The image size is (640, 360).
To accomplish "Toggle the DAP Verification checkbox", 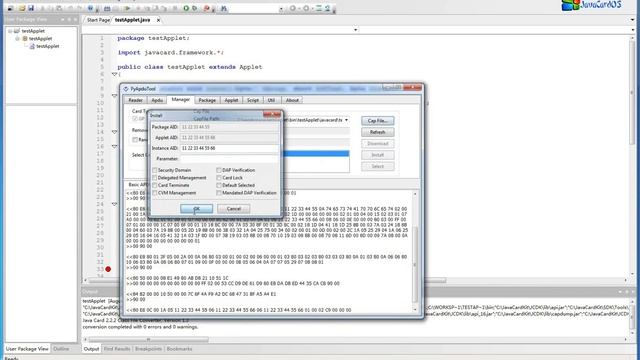I will [x=219, y=170].
